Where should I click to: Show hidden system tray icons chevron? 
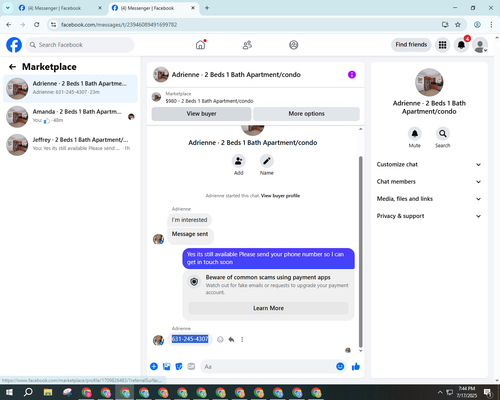coord(440,392)
